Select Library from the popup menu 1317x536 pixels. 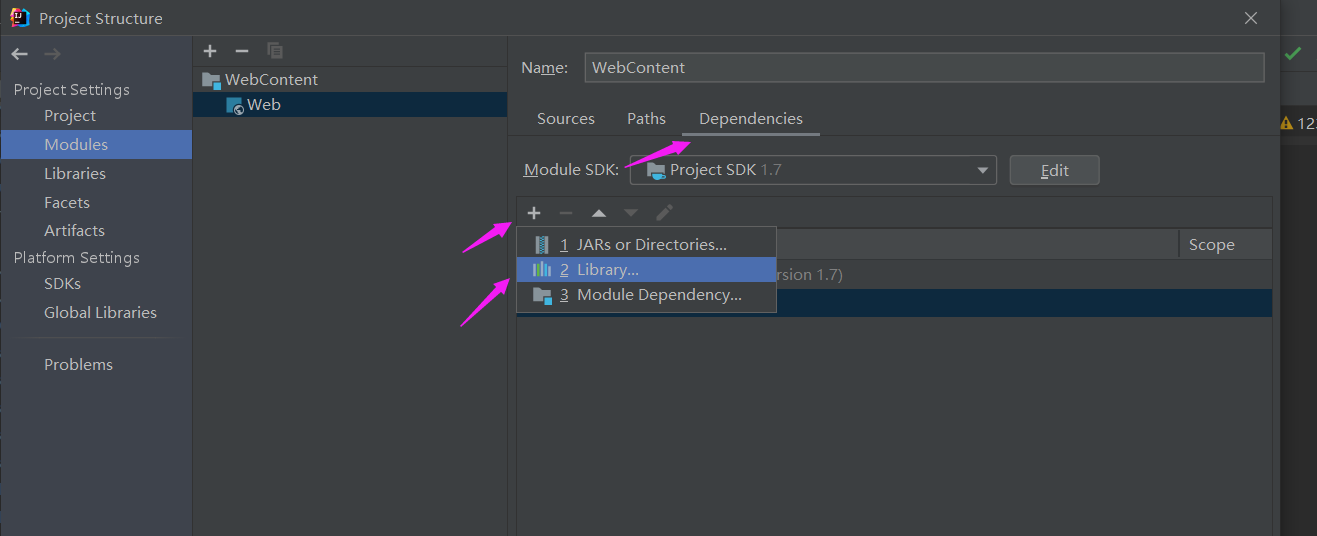pos(607,270)
